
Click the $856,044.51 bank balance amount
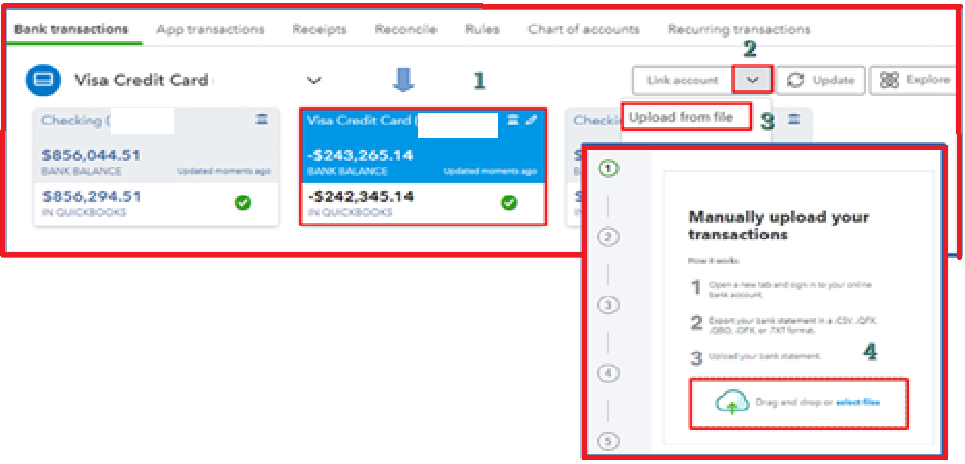click(x=91, y=156)
